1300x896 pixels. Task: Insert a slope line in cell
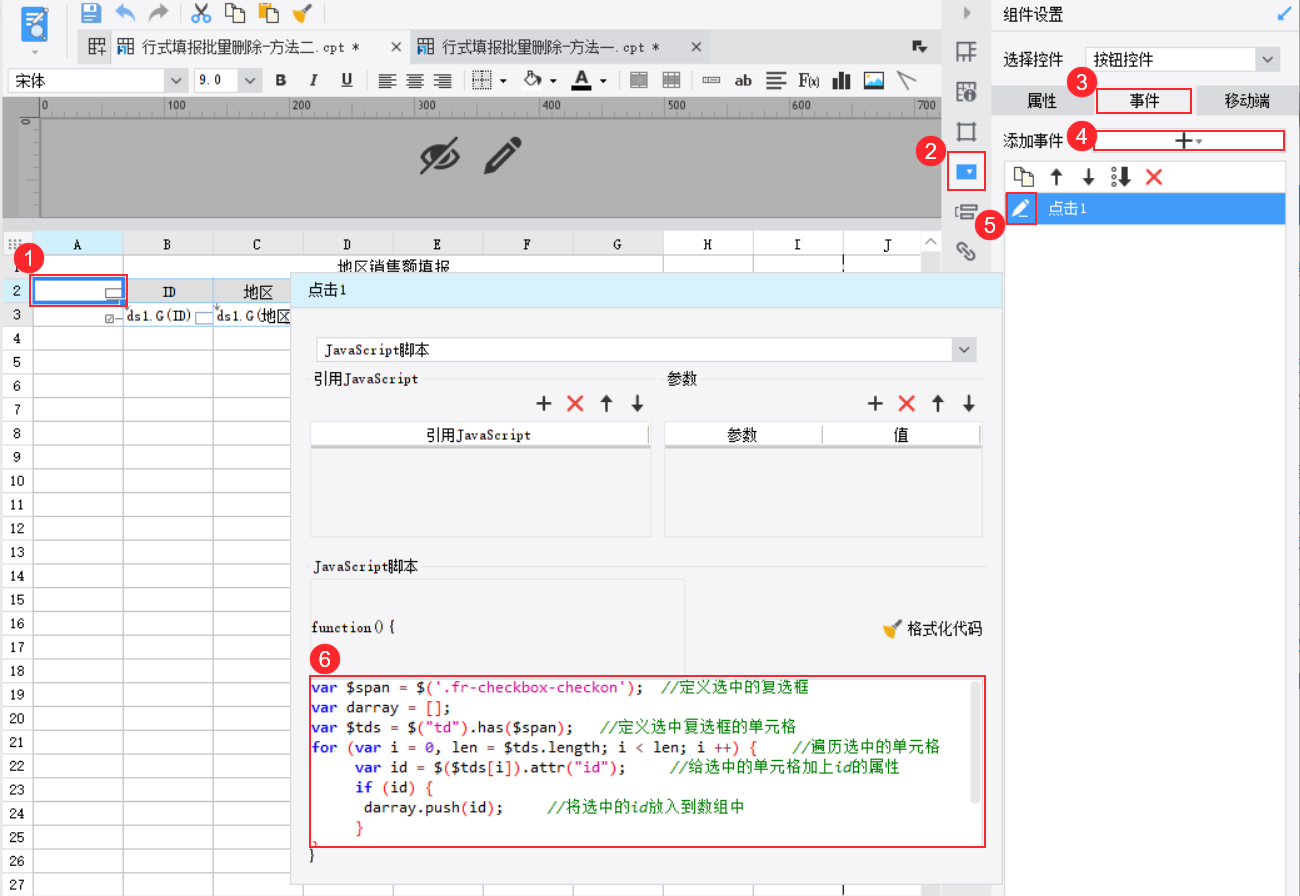click(x=906, y=80)
